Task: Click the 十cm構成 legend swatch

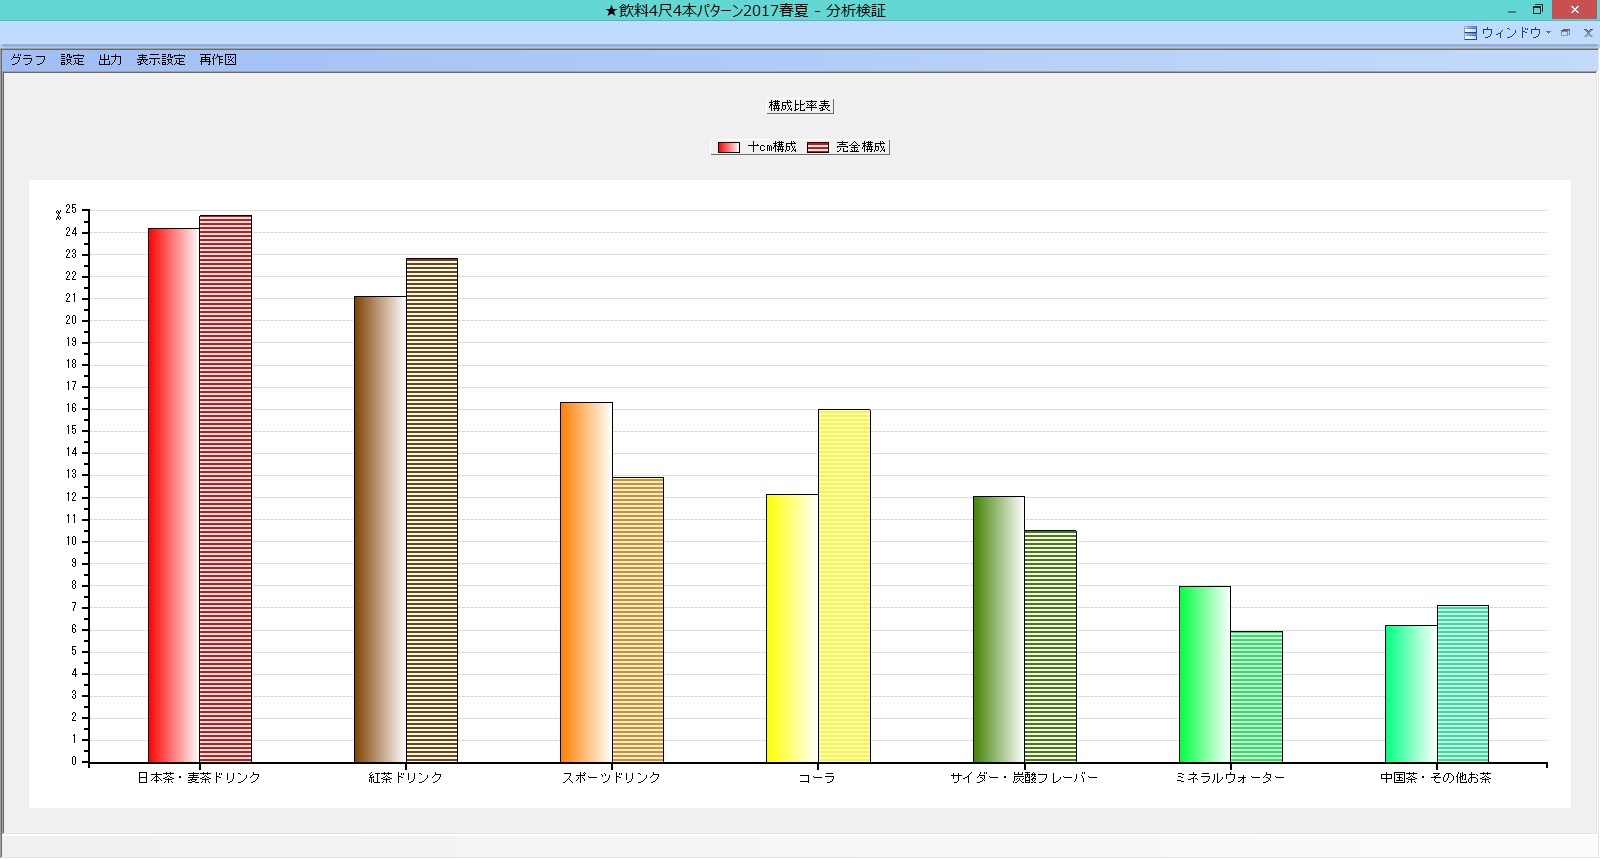Action: (729, 147)
